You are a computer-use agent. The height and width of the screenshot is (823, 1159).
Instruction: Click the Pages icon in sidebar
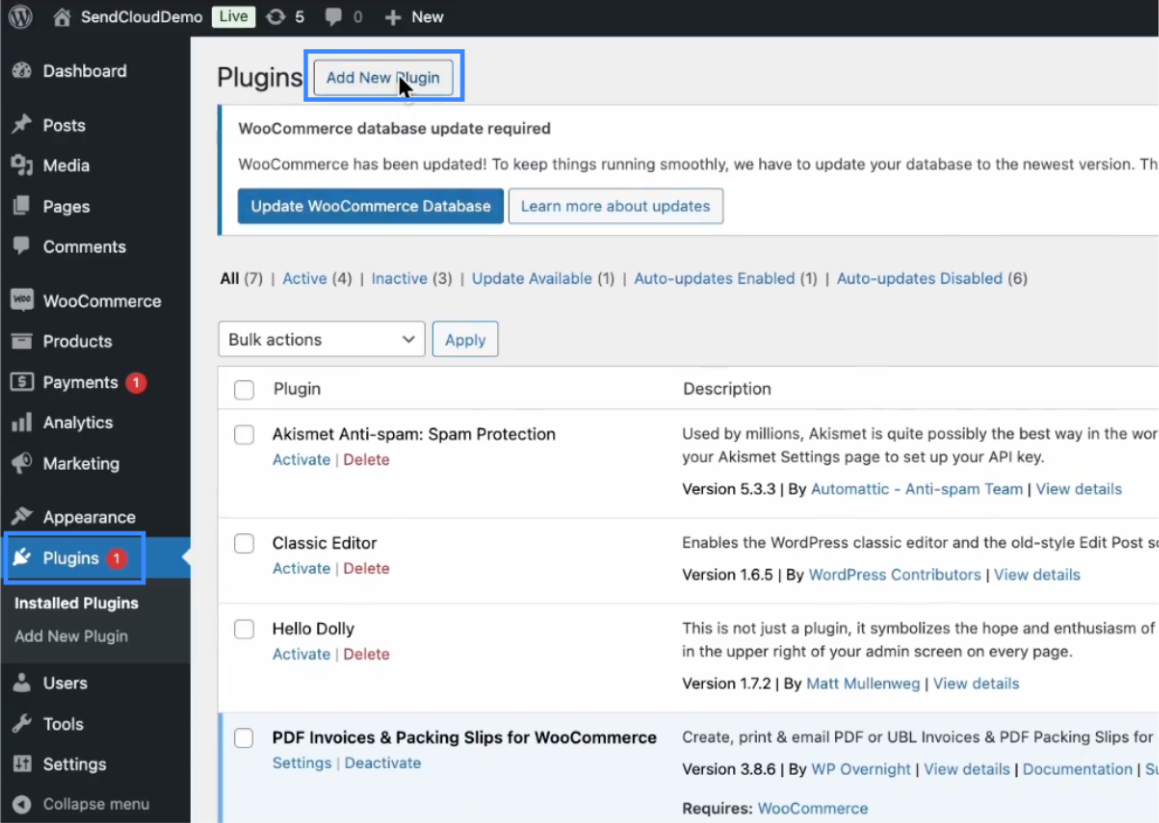tap(22, 206)
